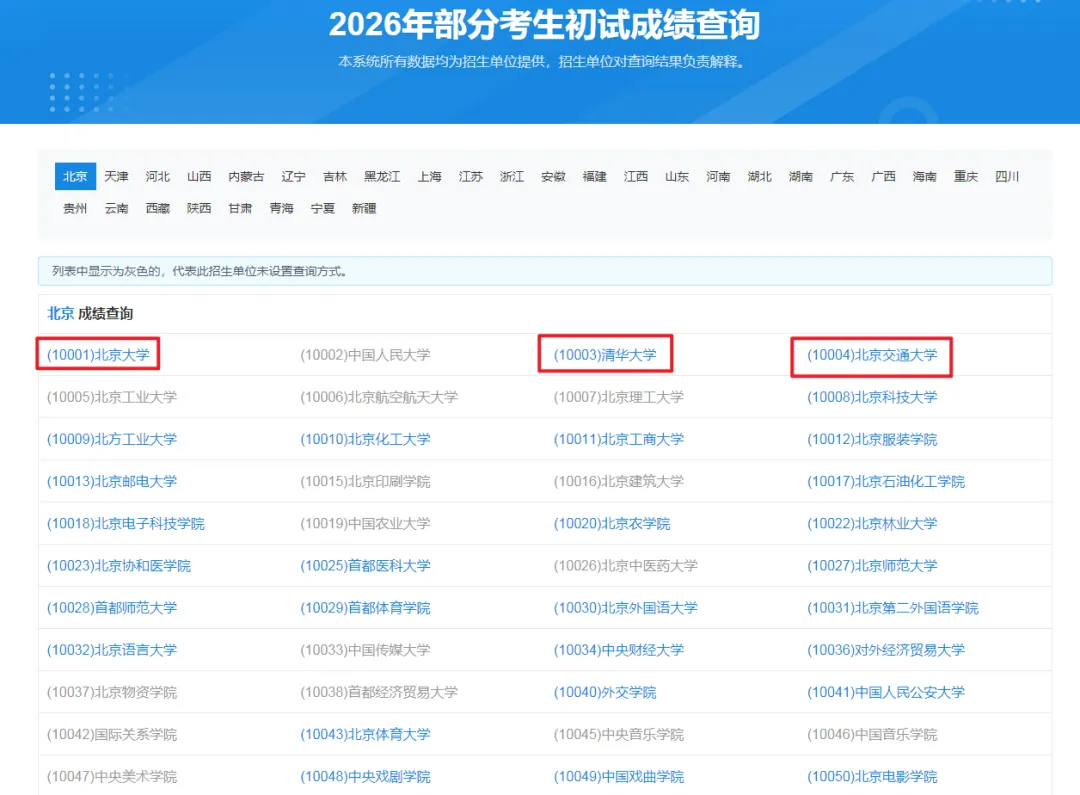Click the (10013)北京邮电大学 link
This screenshot has width=1080, height=795.
click(112, 481)
